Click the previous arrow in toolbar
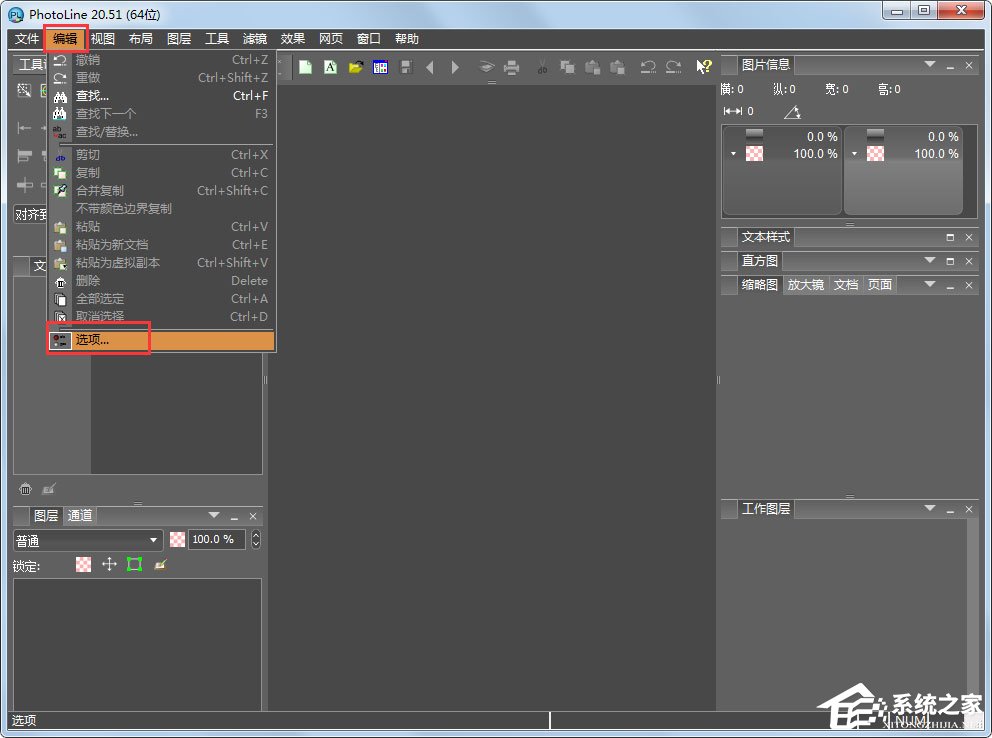The height and width of the screenshot is (738, 992). pyautogui.click(x=430, y=67)
